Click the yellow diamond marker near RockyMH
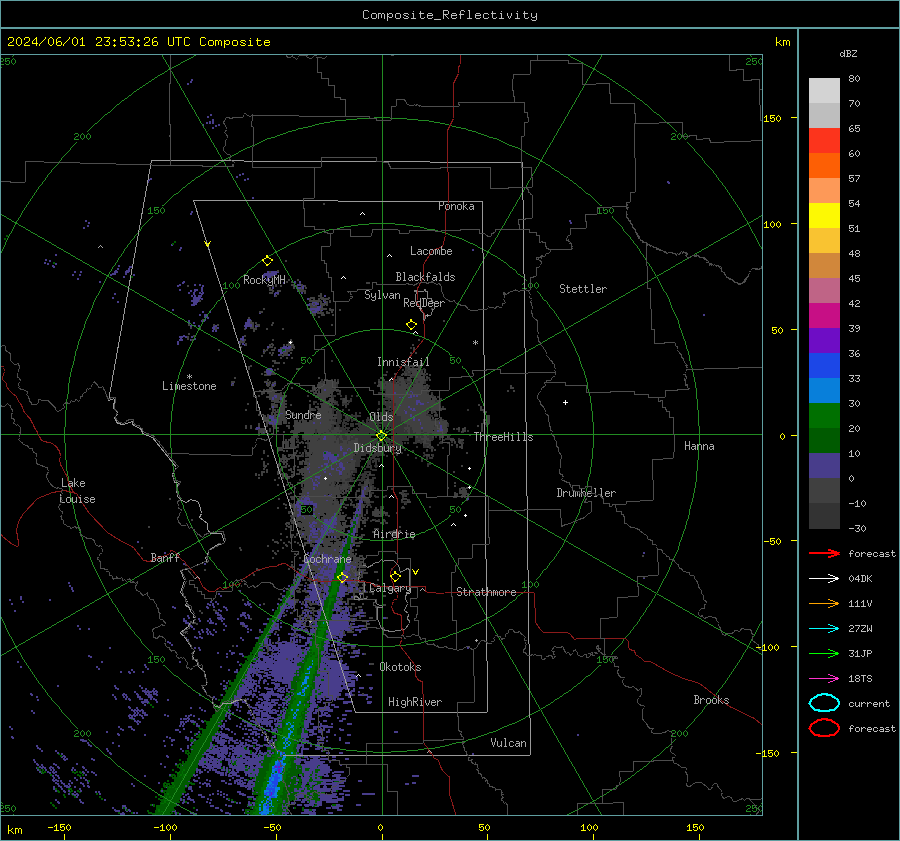This screenshot has height=841, width=900. click(x=267, y=261)
